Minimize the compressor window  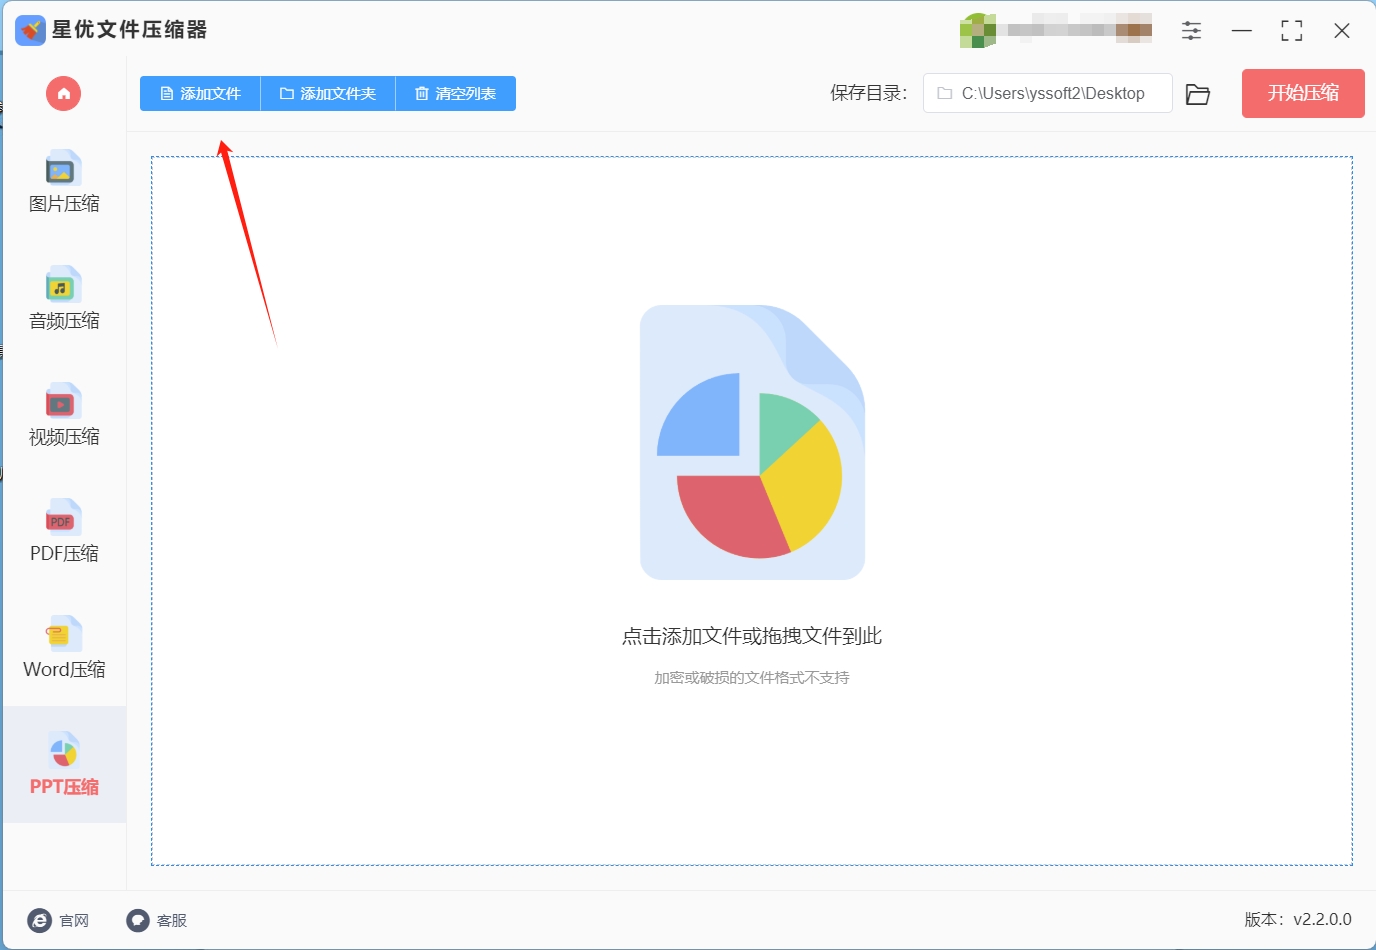(x=1242, y=31)
